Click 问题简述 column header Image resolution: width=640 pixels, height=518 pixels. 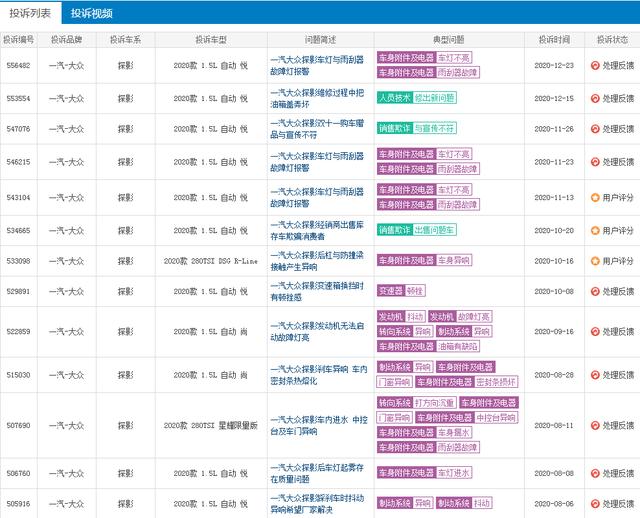[x=320, y=40]
